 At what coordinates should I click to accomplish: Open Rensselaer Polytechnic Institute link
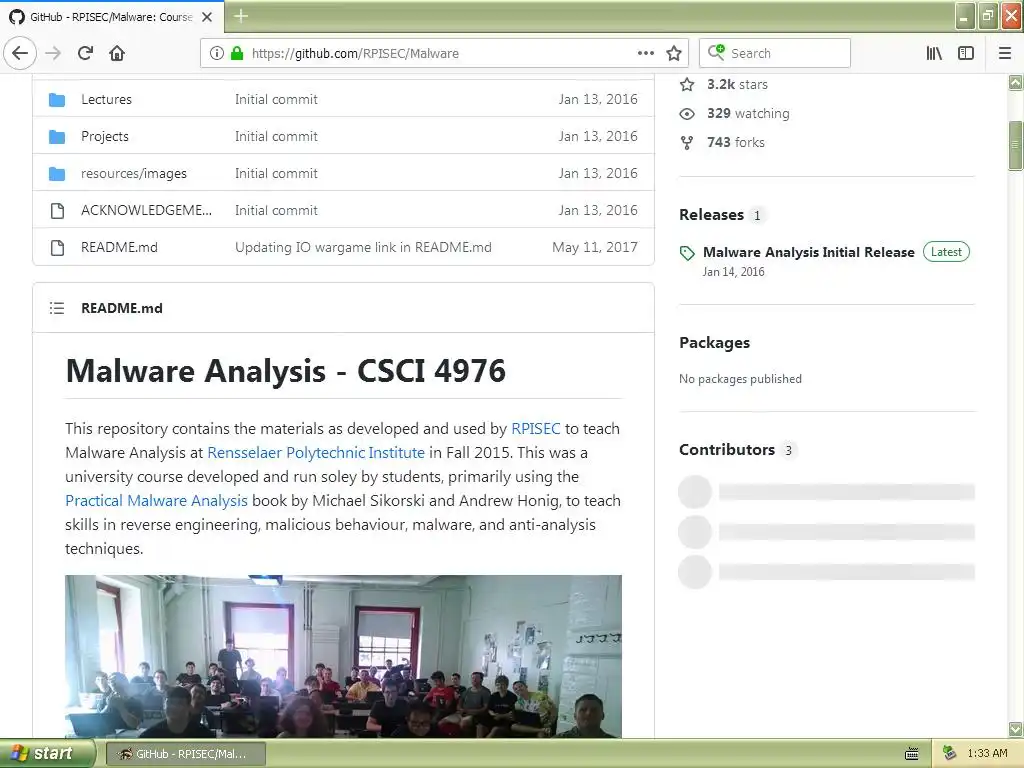[x=316, y=453]
